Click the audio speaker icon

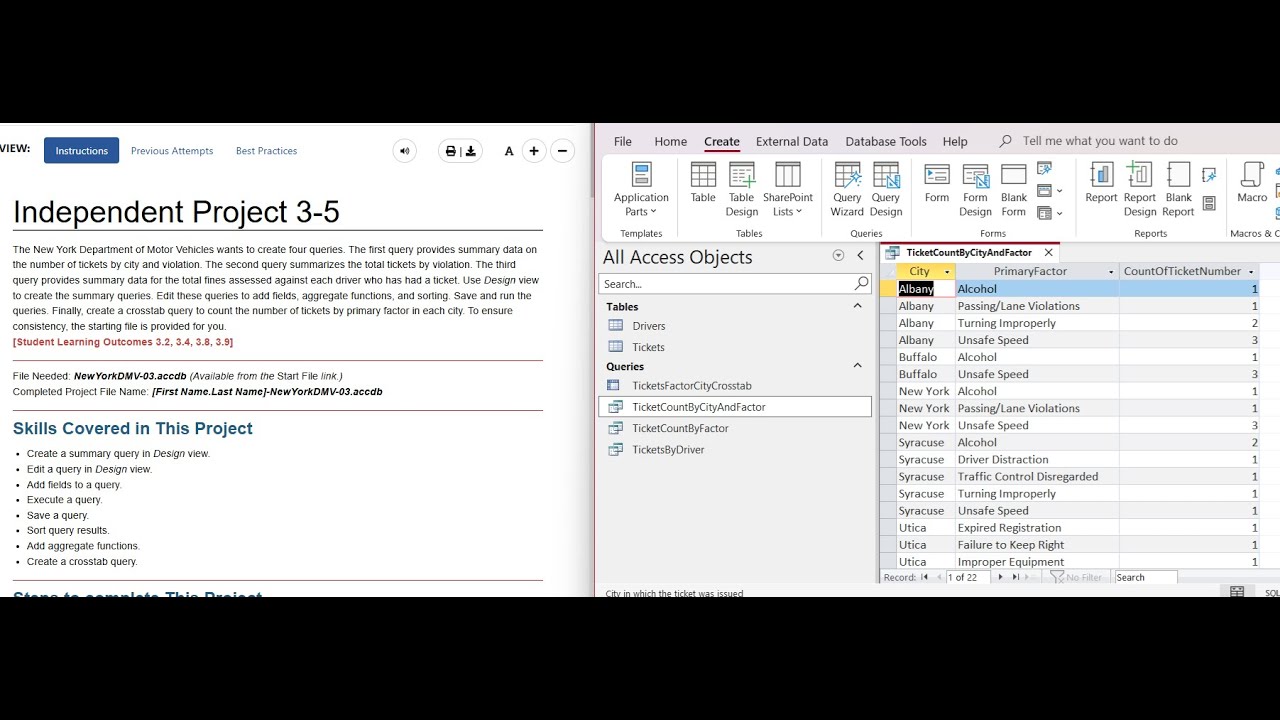click(404, 151)
